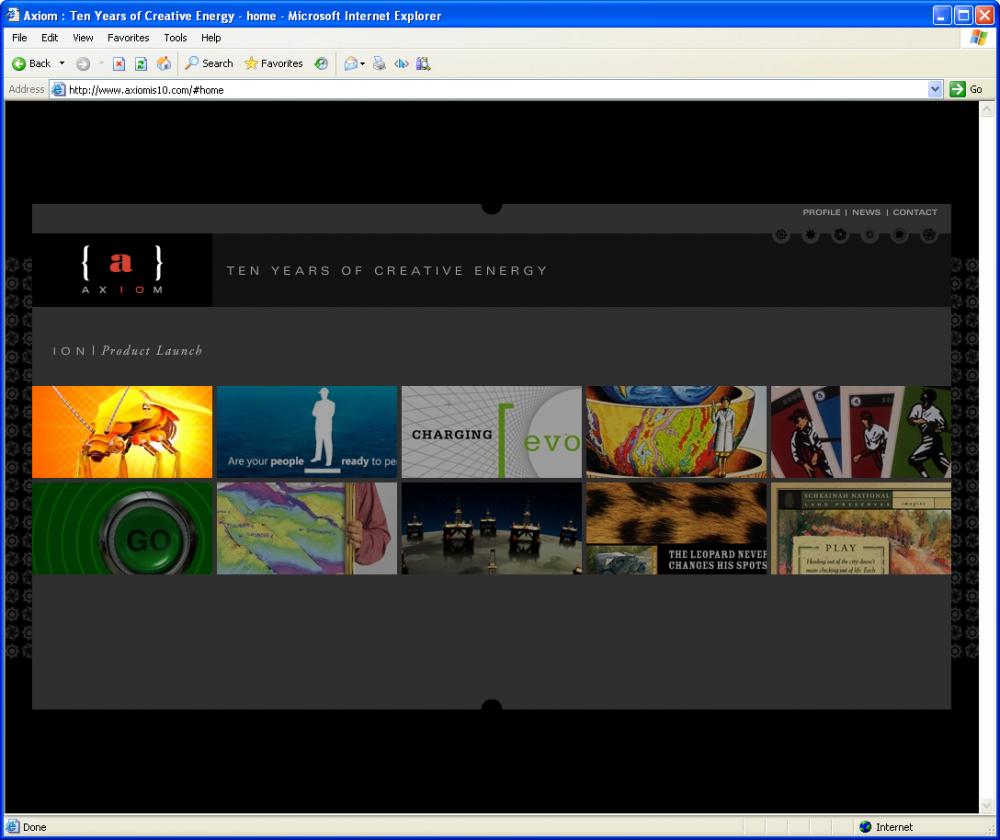Open the History toolbar icon

point(321,64)
